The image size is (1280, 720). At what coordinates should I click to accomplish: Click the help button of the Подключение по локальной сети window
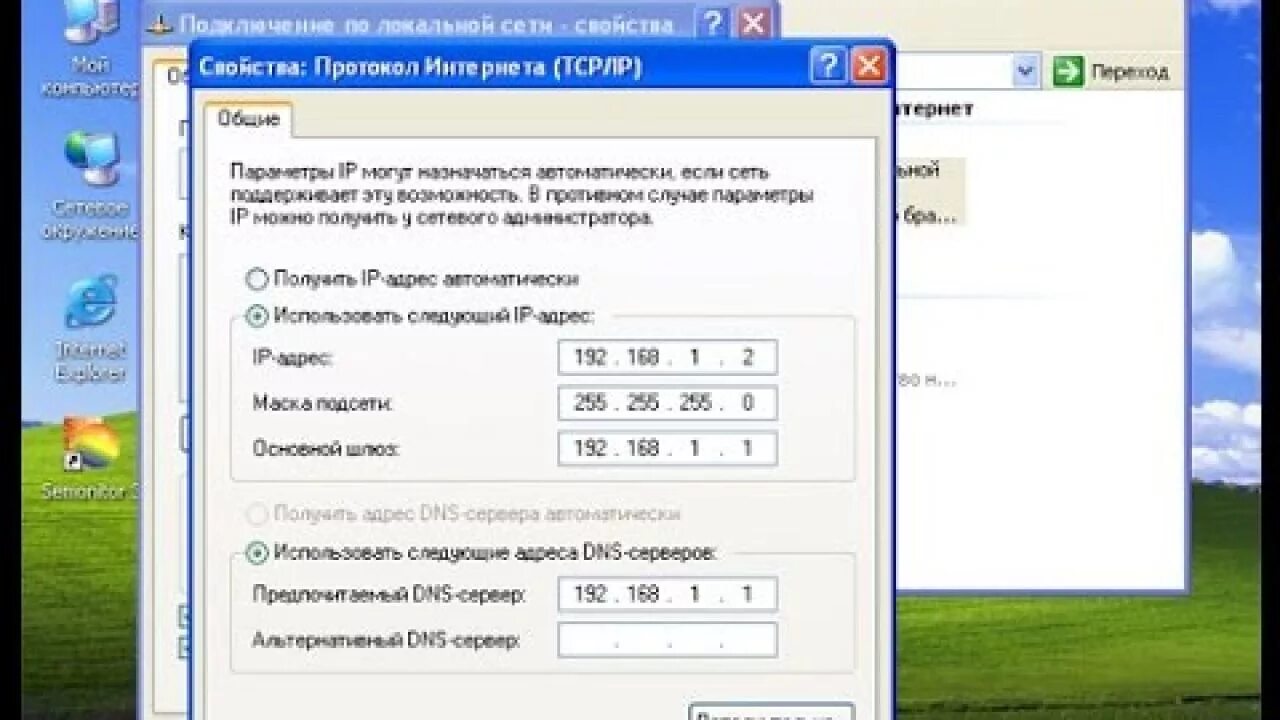click(713, 23)
